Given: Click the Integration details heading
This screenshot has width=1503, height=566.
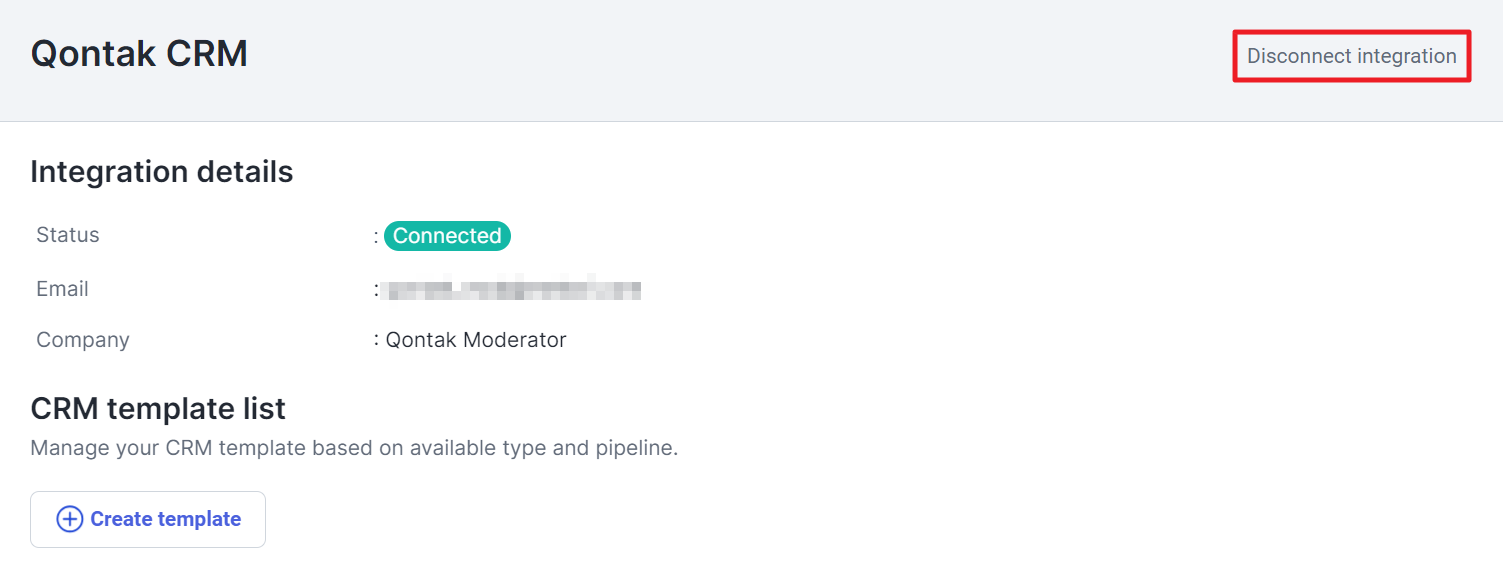Looking at the screenshot, I should [x=162, y=172].
